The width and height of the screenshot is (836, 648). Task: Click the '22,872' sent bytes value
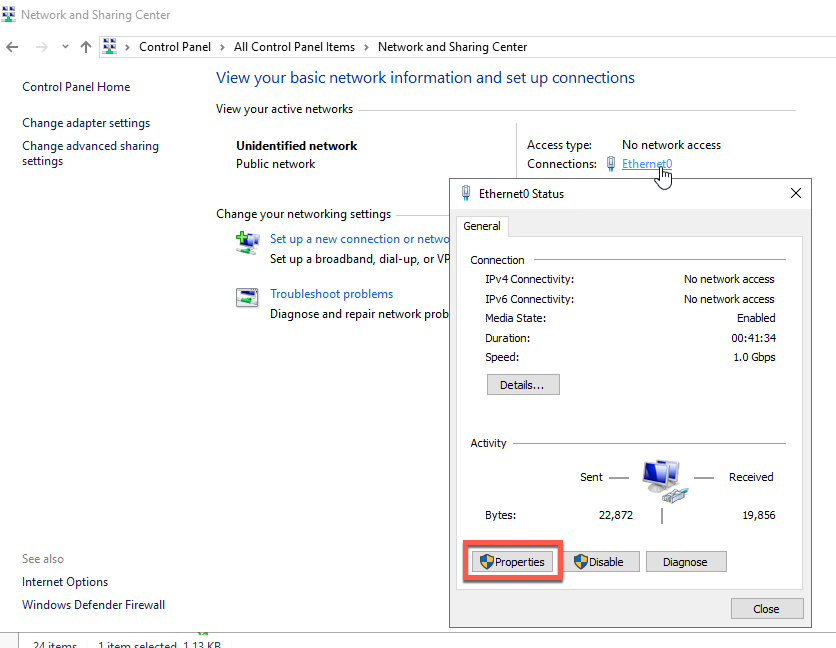(616, 515)
